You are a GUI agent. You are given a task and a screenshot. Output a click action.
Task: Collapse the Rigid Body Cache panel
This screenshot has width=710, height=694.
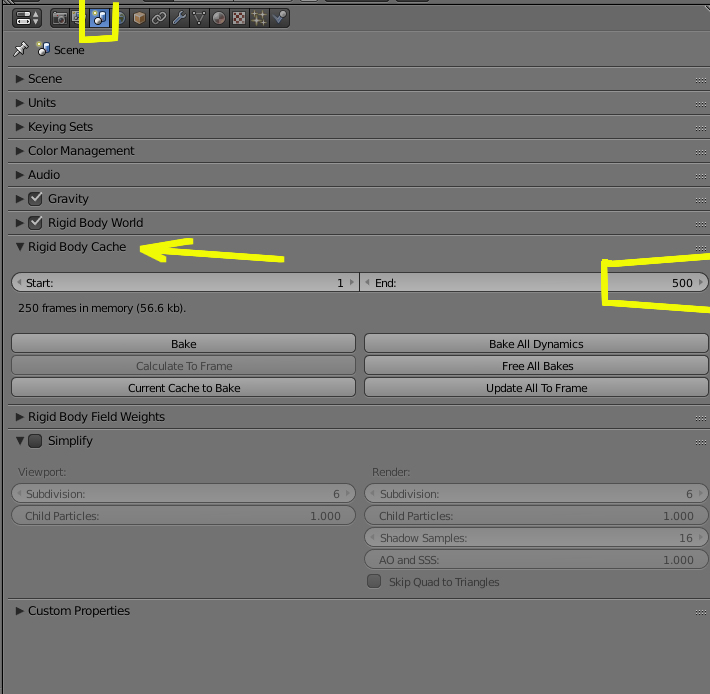pyautogui.click(x=19, y=247)
